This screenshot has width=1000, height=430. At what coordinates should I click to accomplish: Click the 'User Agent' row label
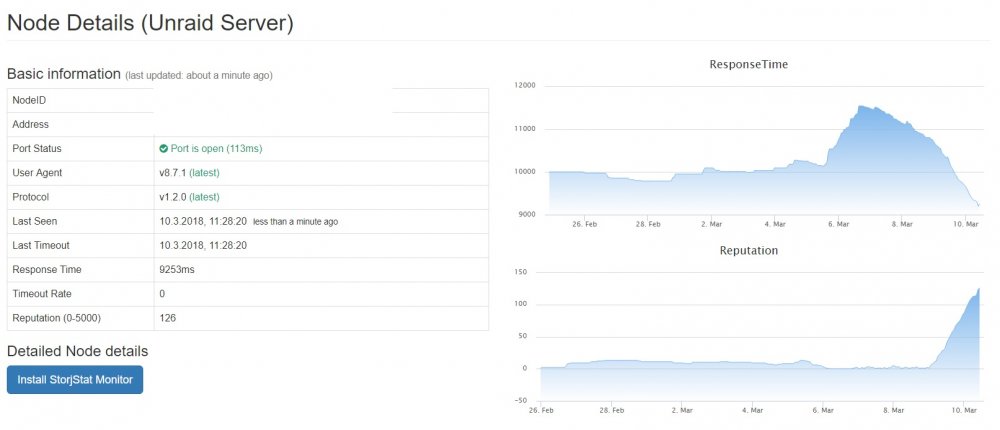pyautogui.click(x=37, y=173)
